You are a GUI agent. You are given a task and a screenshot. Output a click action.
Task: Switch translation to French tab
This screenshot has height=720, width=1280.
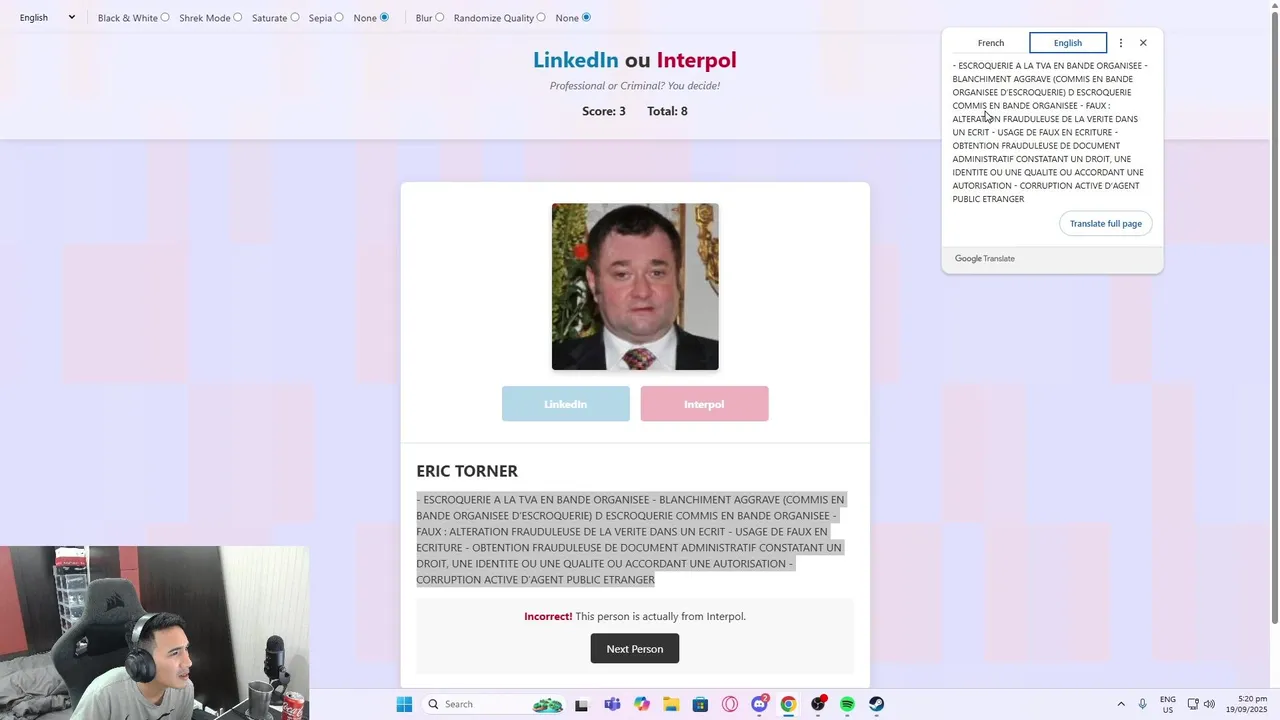click(x=991, y=43)
